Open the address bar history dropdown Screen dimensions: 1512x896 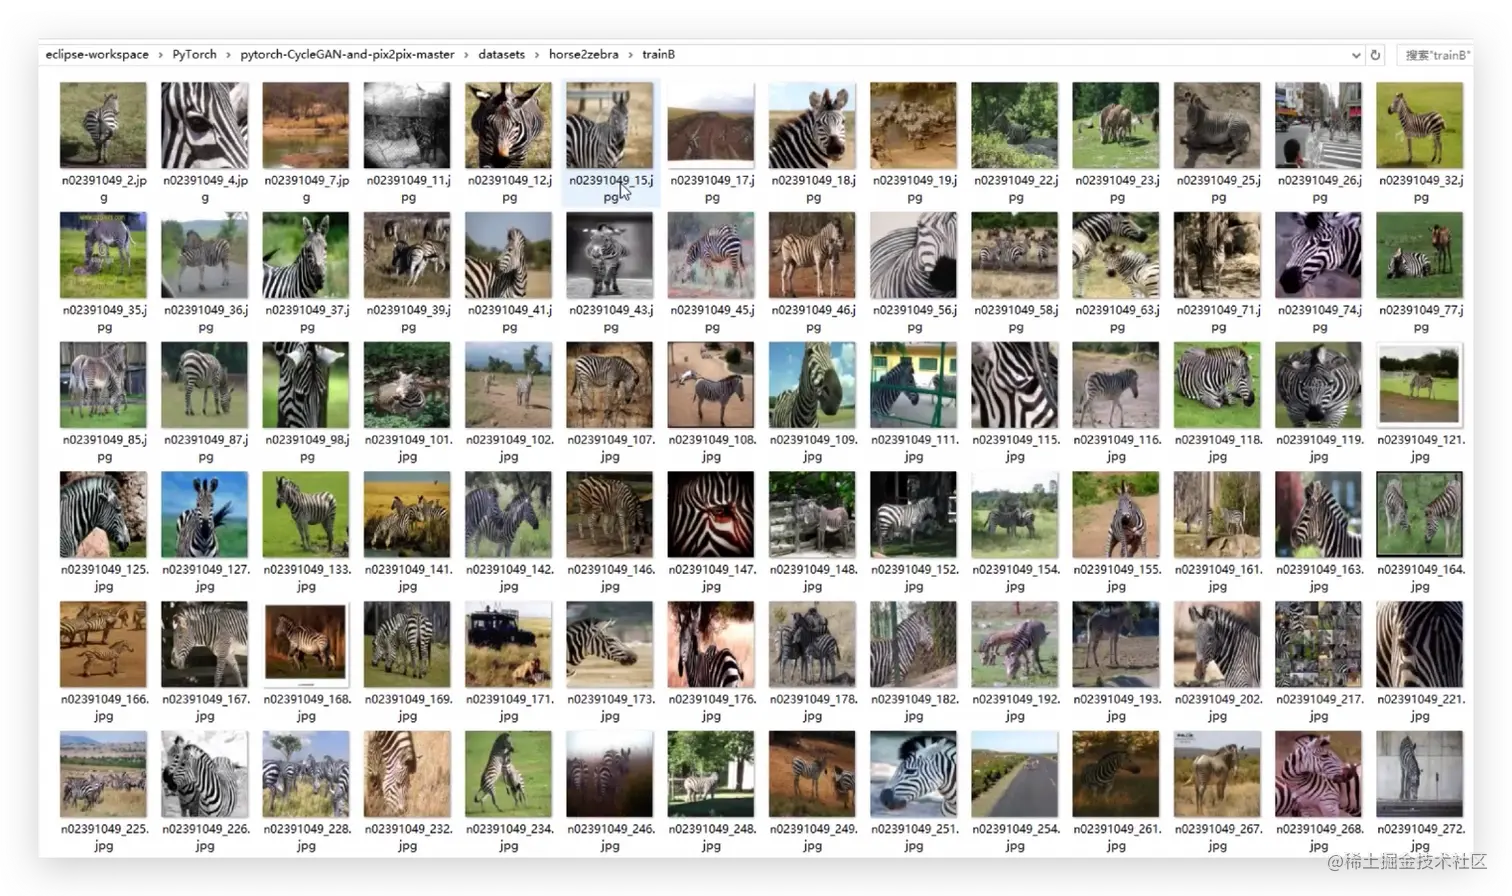[1356, 55]
